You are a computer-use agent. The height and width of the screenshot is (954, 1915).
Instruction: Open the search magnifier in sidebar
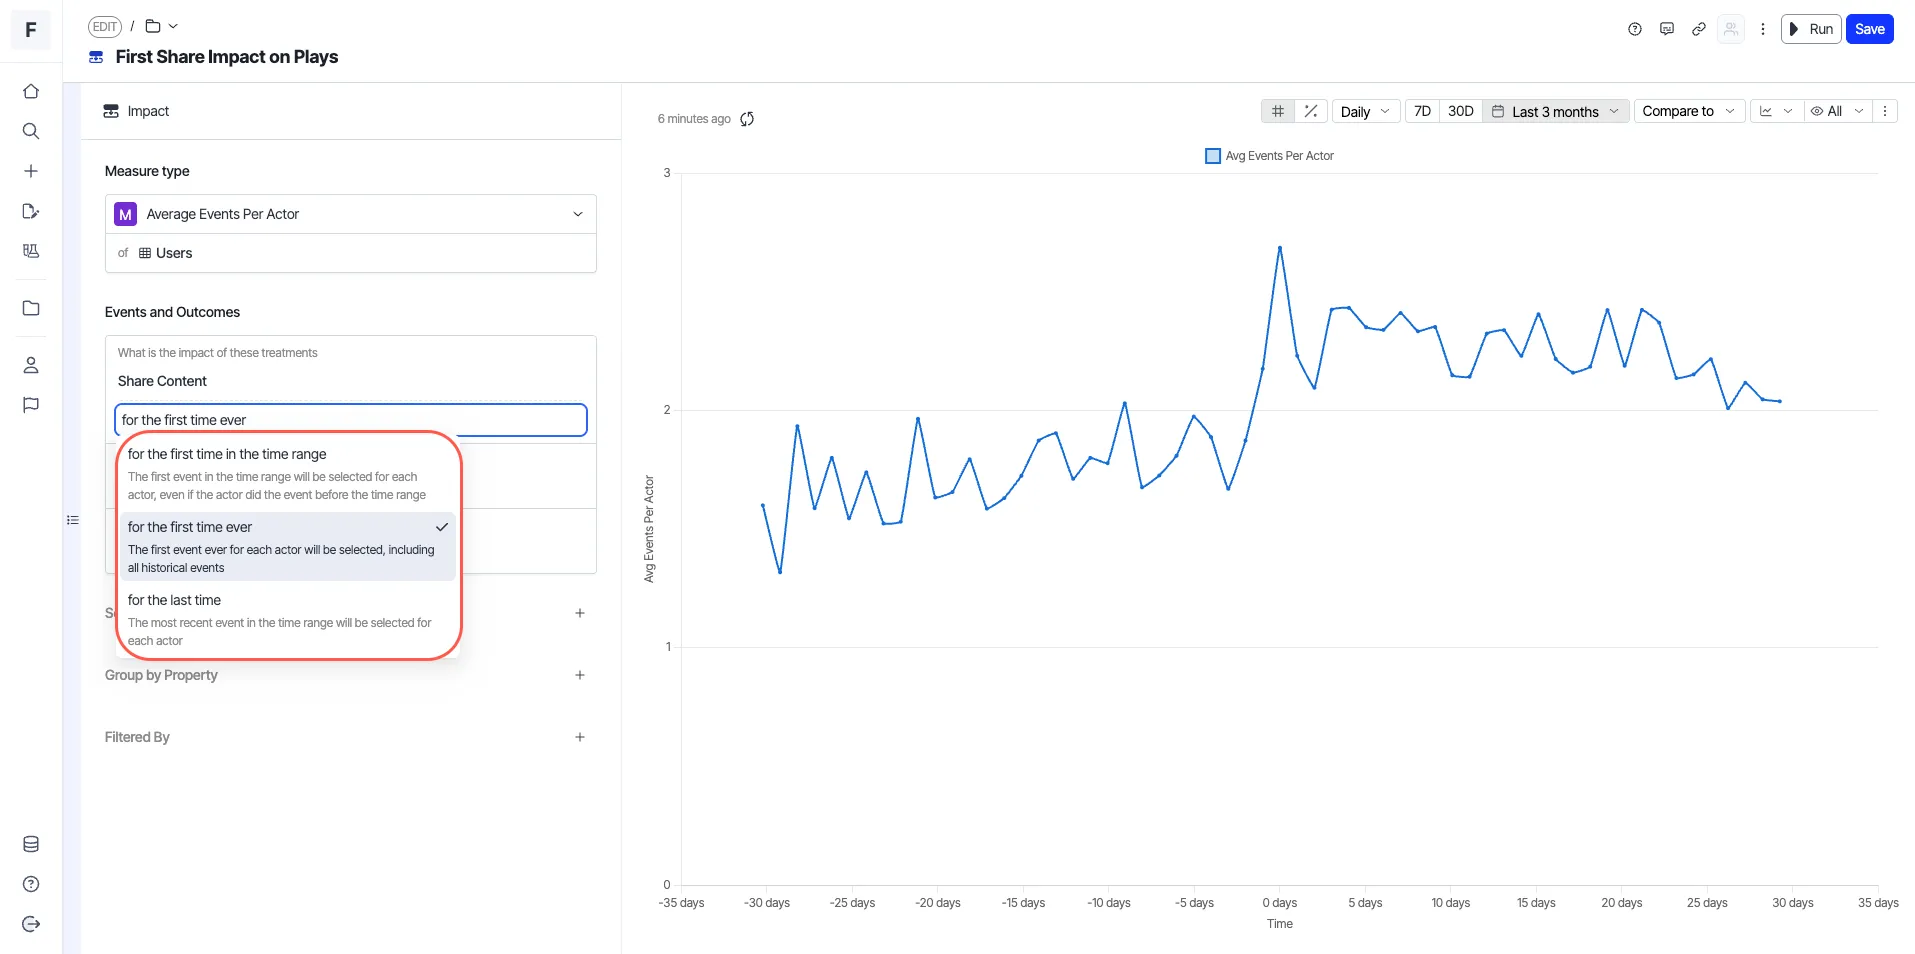pos(31,131)
